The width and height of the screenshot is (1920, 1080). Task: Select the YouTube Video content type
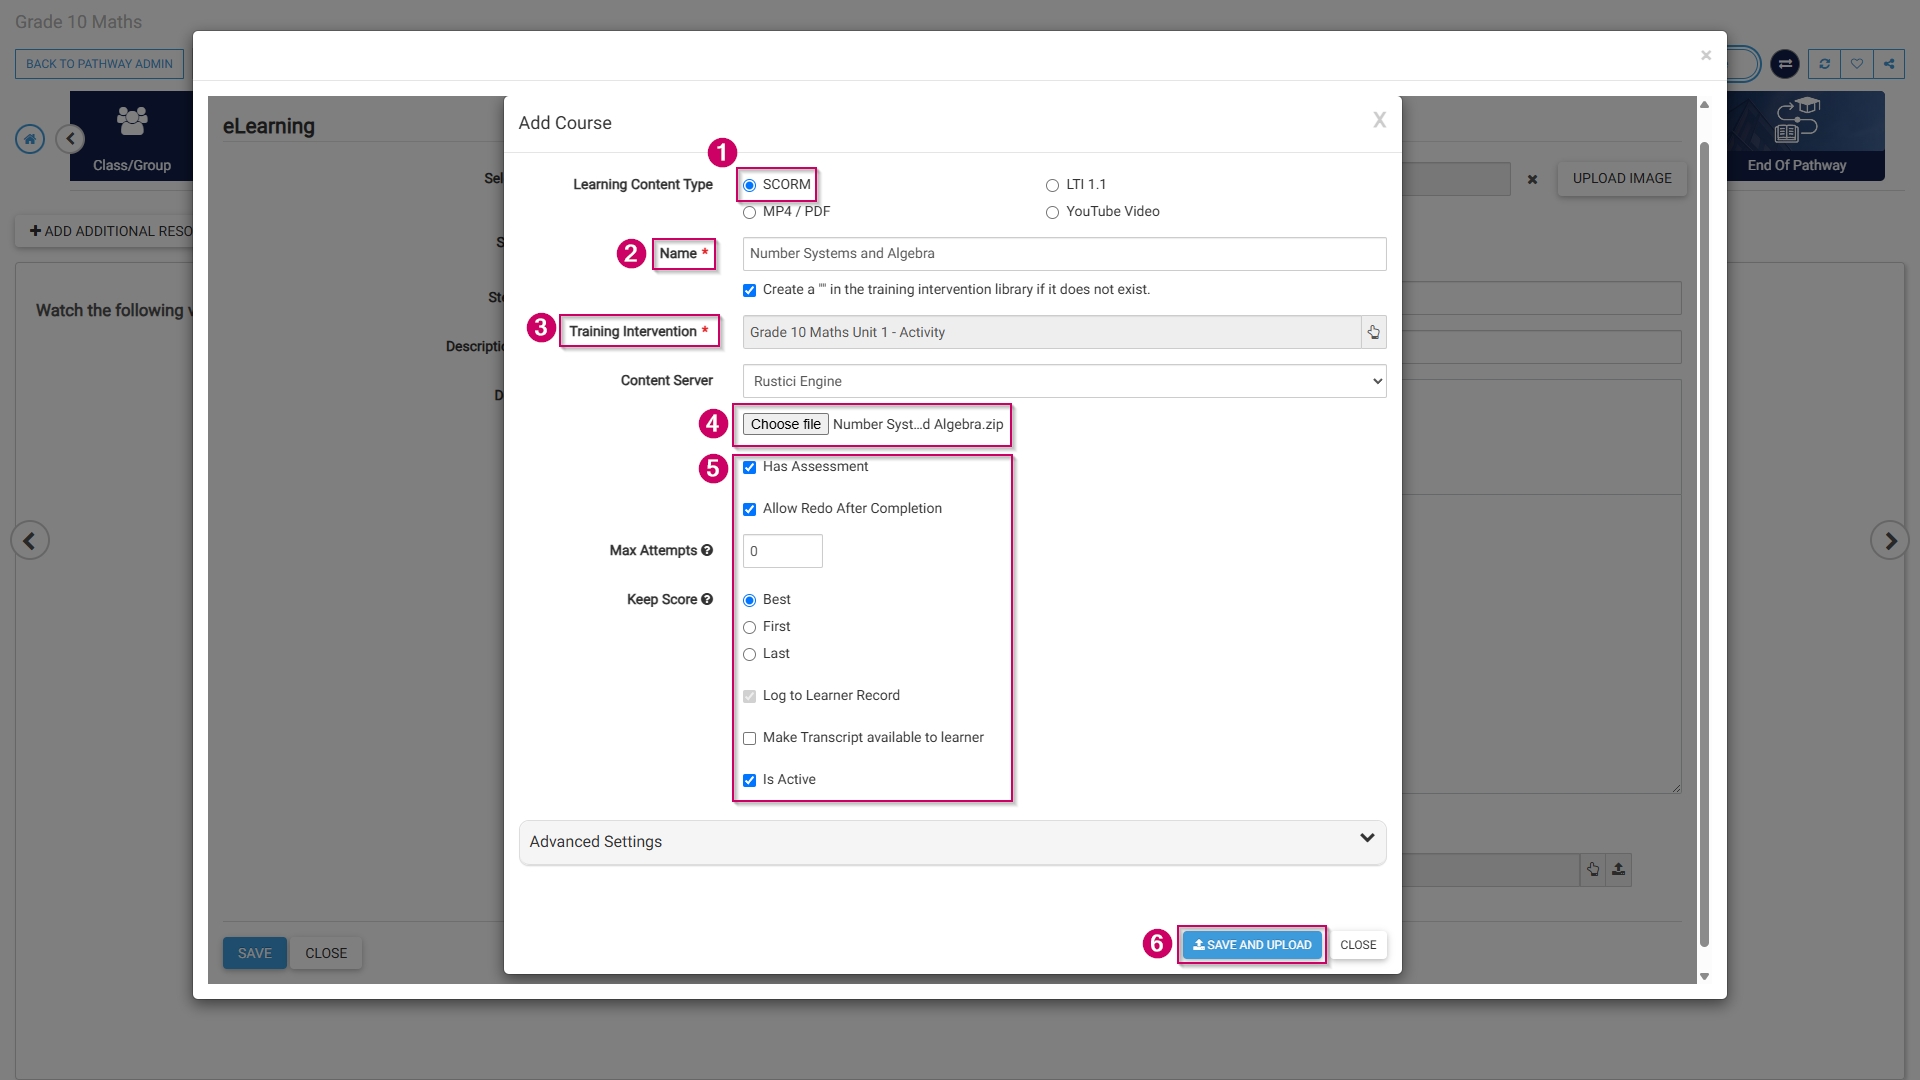click(1052, 212)
